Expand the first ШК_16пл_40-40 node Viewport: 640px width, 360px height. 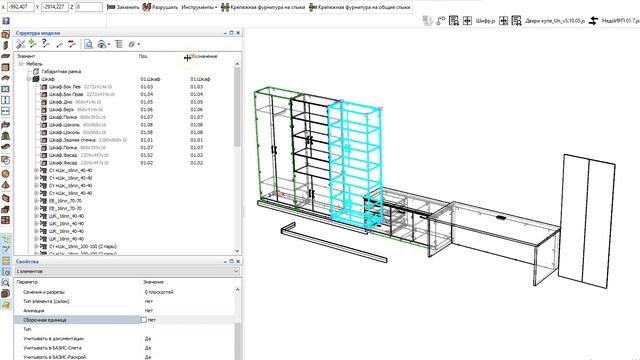point(36,216)
